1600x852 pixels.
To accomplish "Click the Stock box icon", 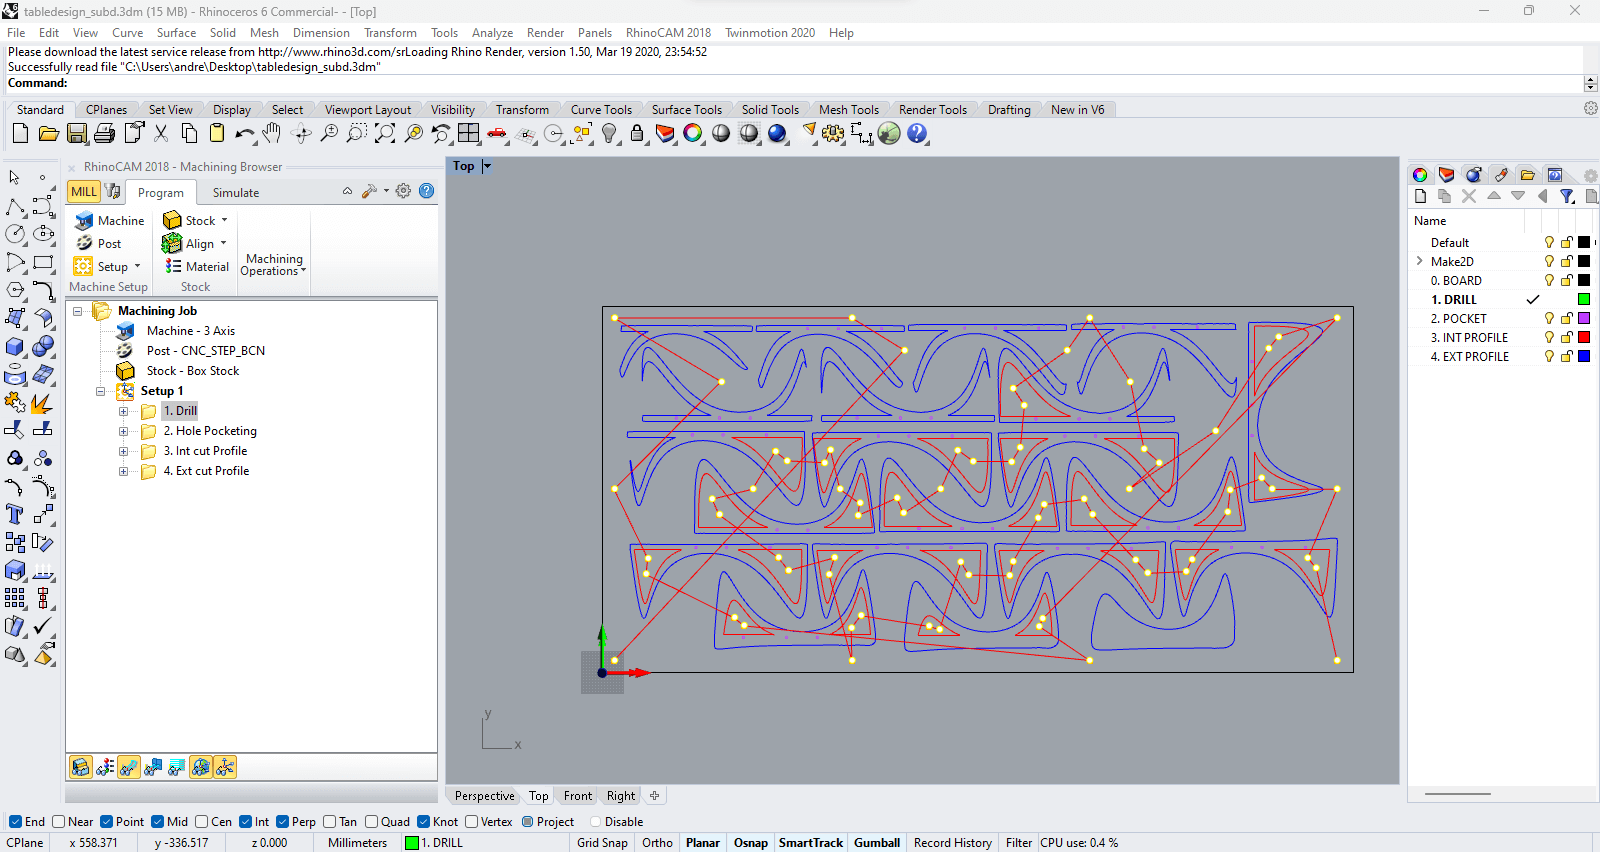I will click(x=172, y=221).
